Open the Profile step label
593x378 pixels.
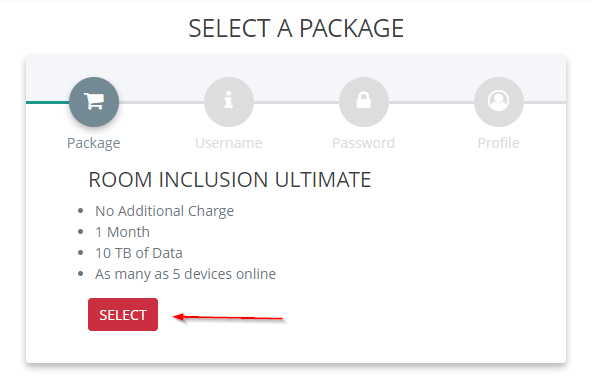pyautogui.click(x=498, y=143)
